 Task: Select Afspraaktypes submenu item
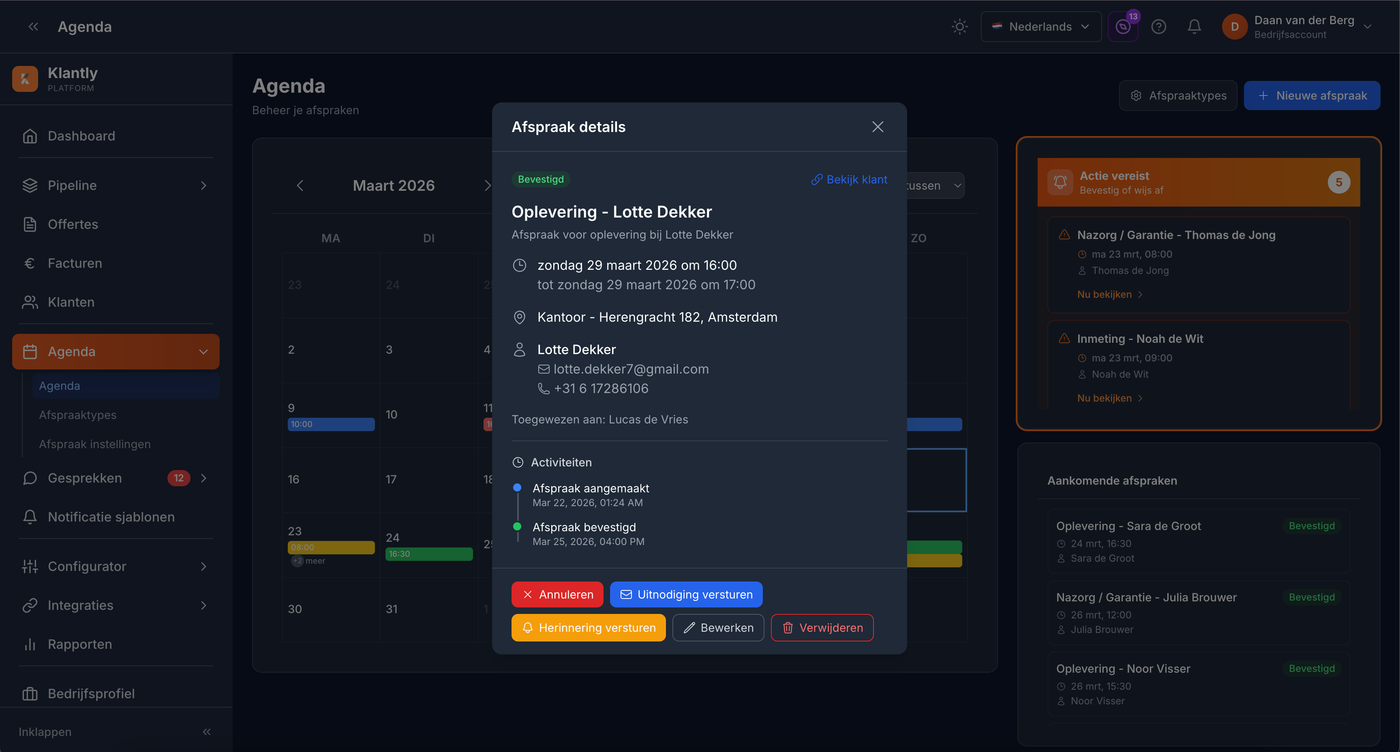click(x=78, y=415)
